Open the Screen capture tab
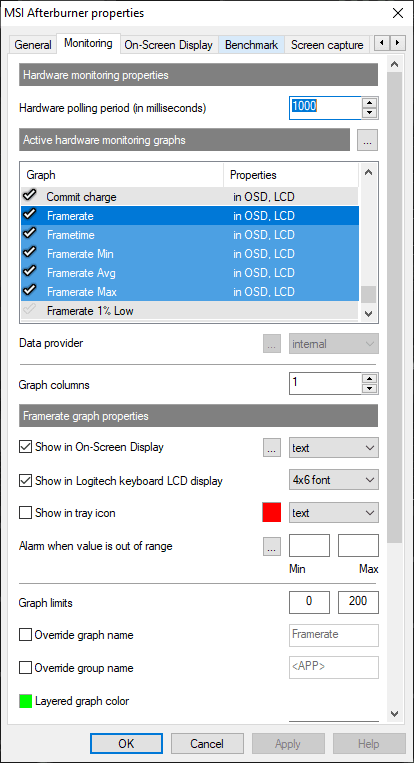 point(327,45)
